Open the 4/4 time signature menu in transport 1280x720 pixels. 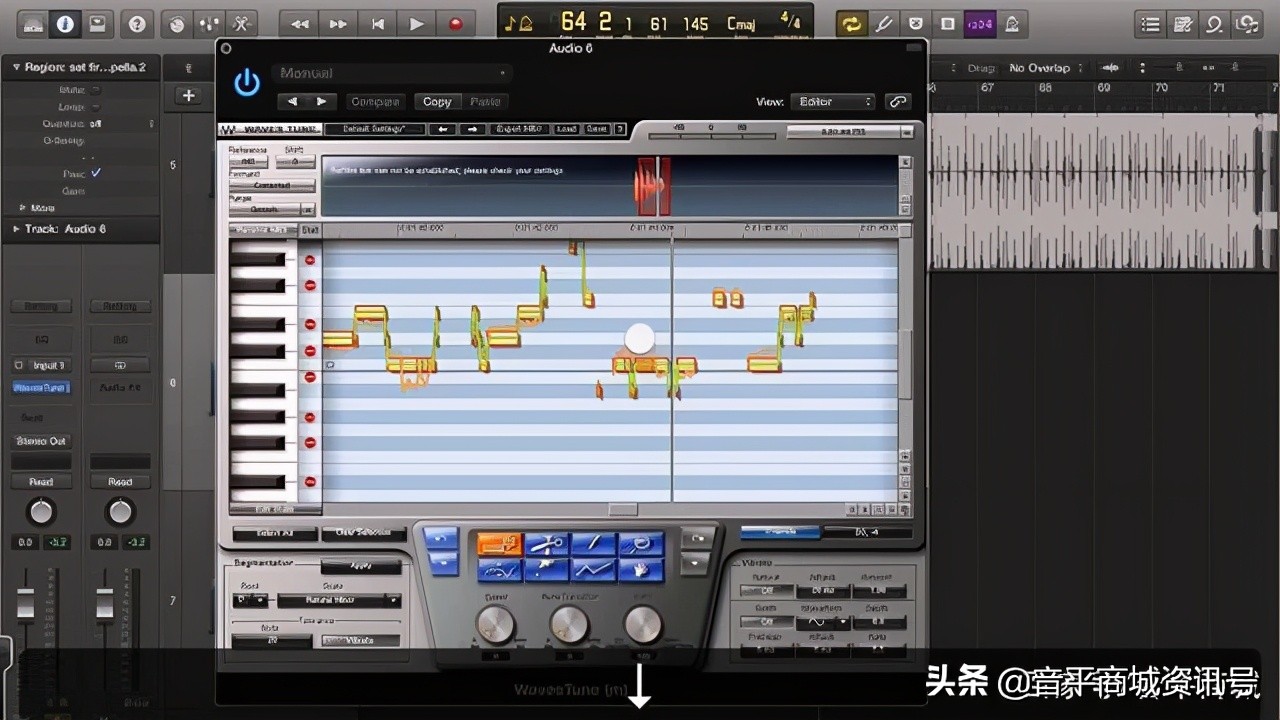[789, 22]
